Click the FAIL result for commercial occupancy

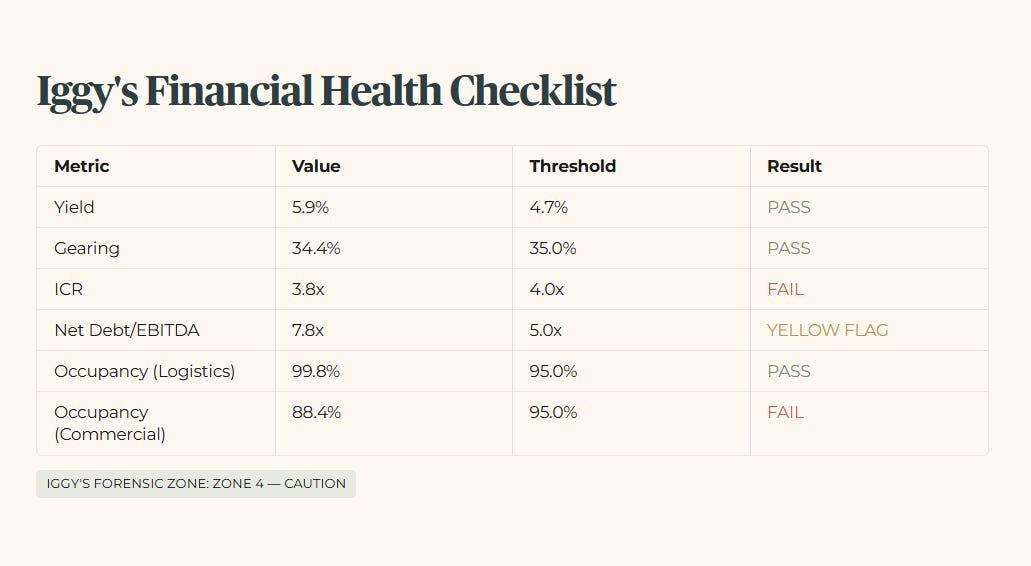[x=785, y=412]
